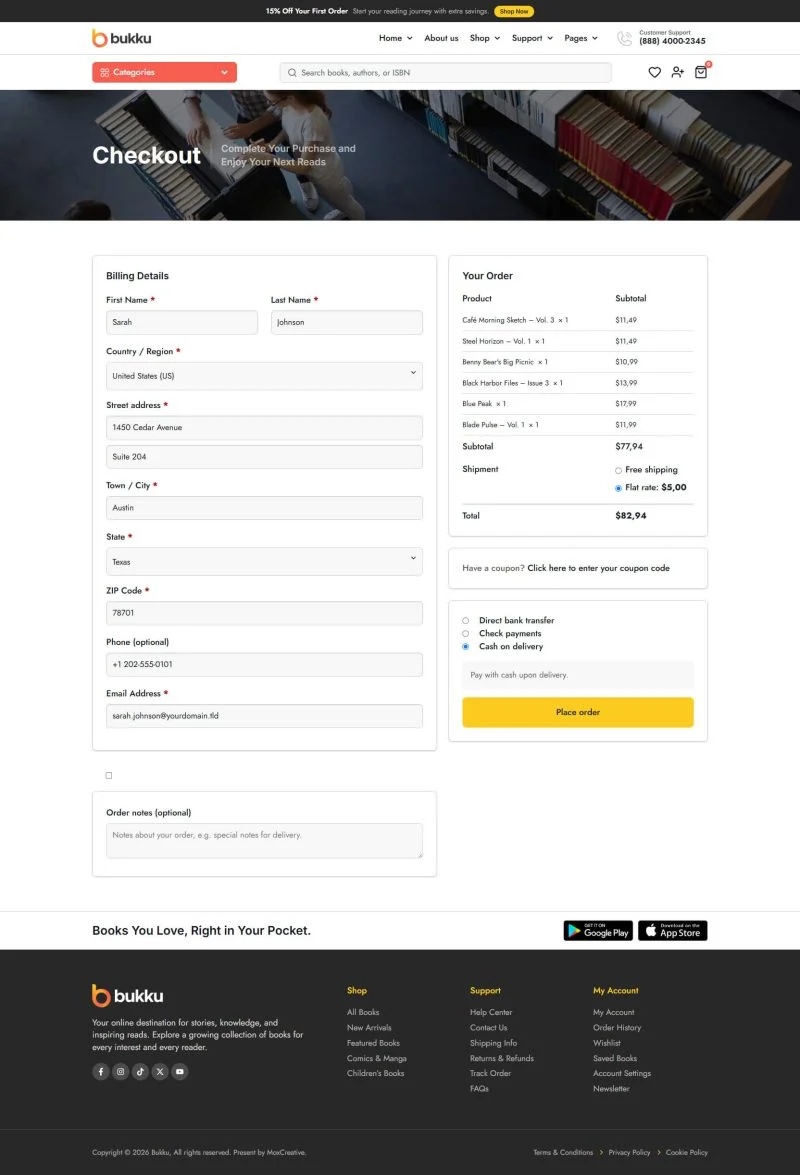Click the App Store badge
800x1175 pixels.
673,931
